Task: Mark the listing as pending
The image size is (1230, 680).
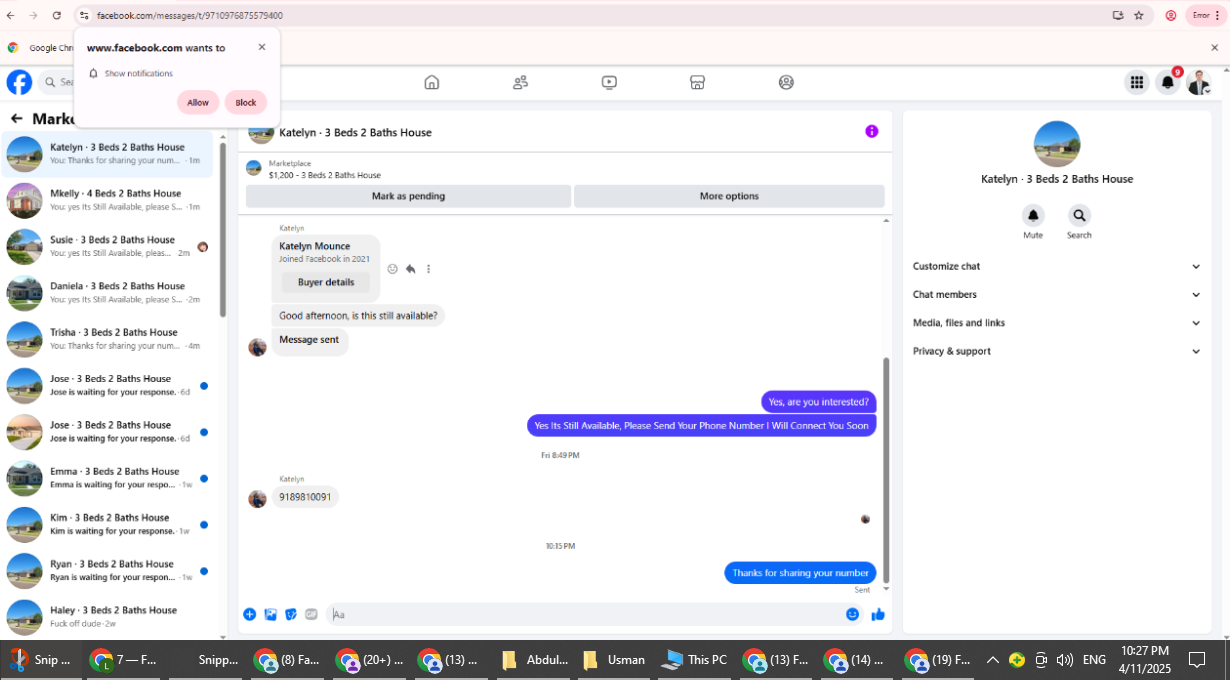Action: (x=408, y=196)
